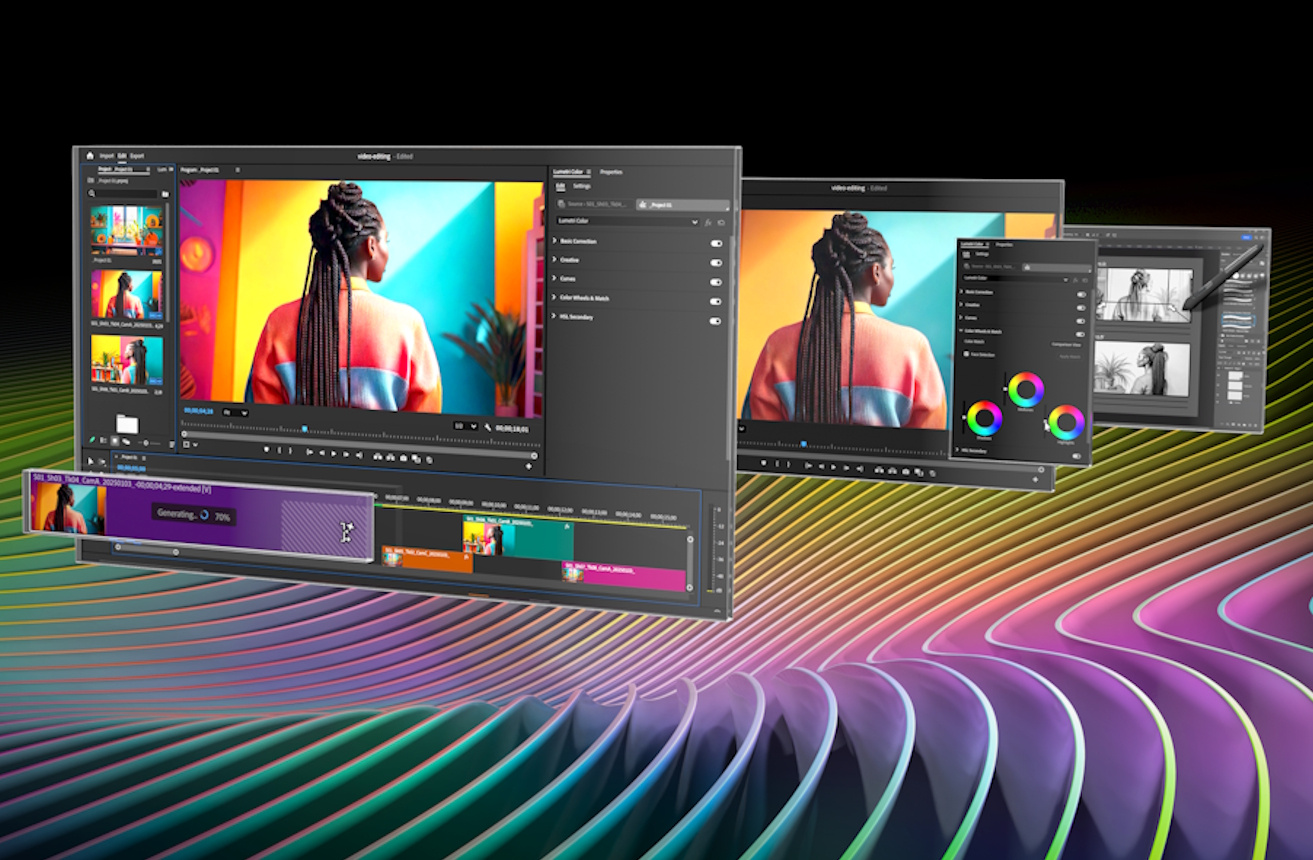The height and width of the screenshot is (860, 1313).
Task: Select the fx badge next to Lumetri Color
Action: click(709, 222)
